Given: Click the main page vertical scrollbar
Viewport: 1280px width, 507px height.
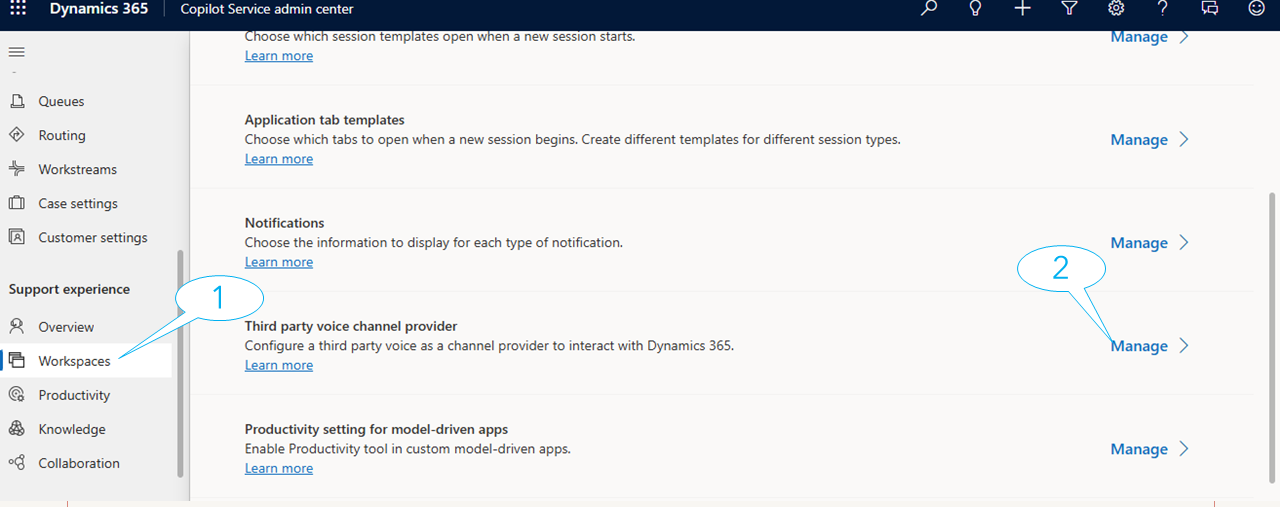Looking at the screenshot, I should coord(1272,342).
